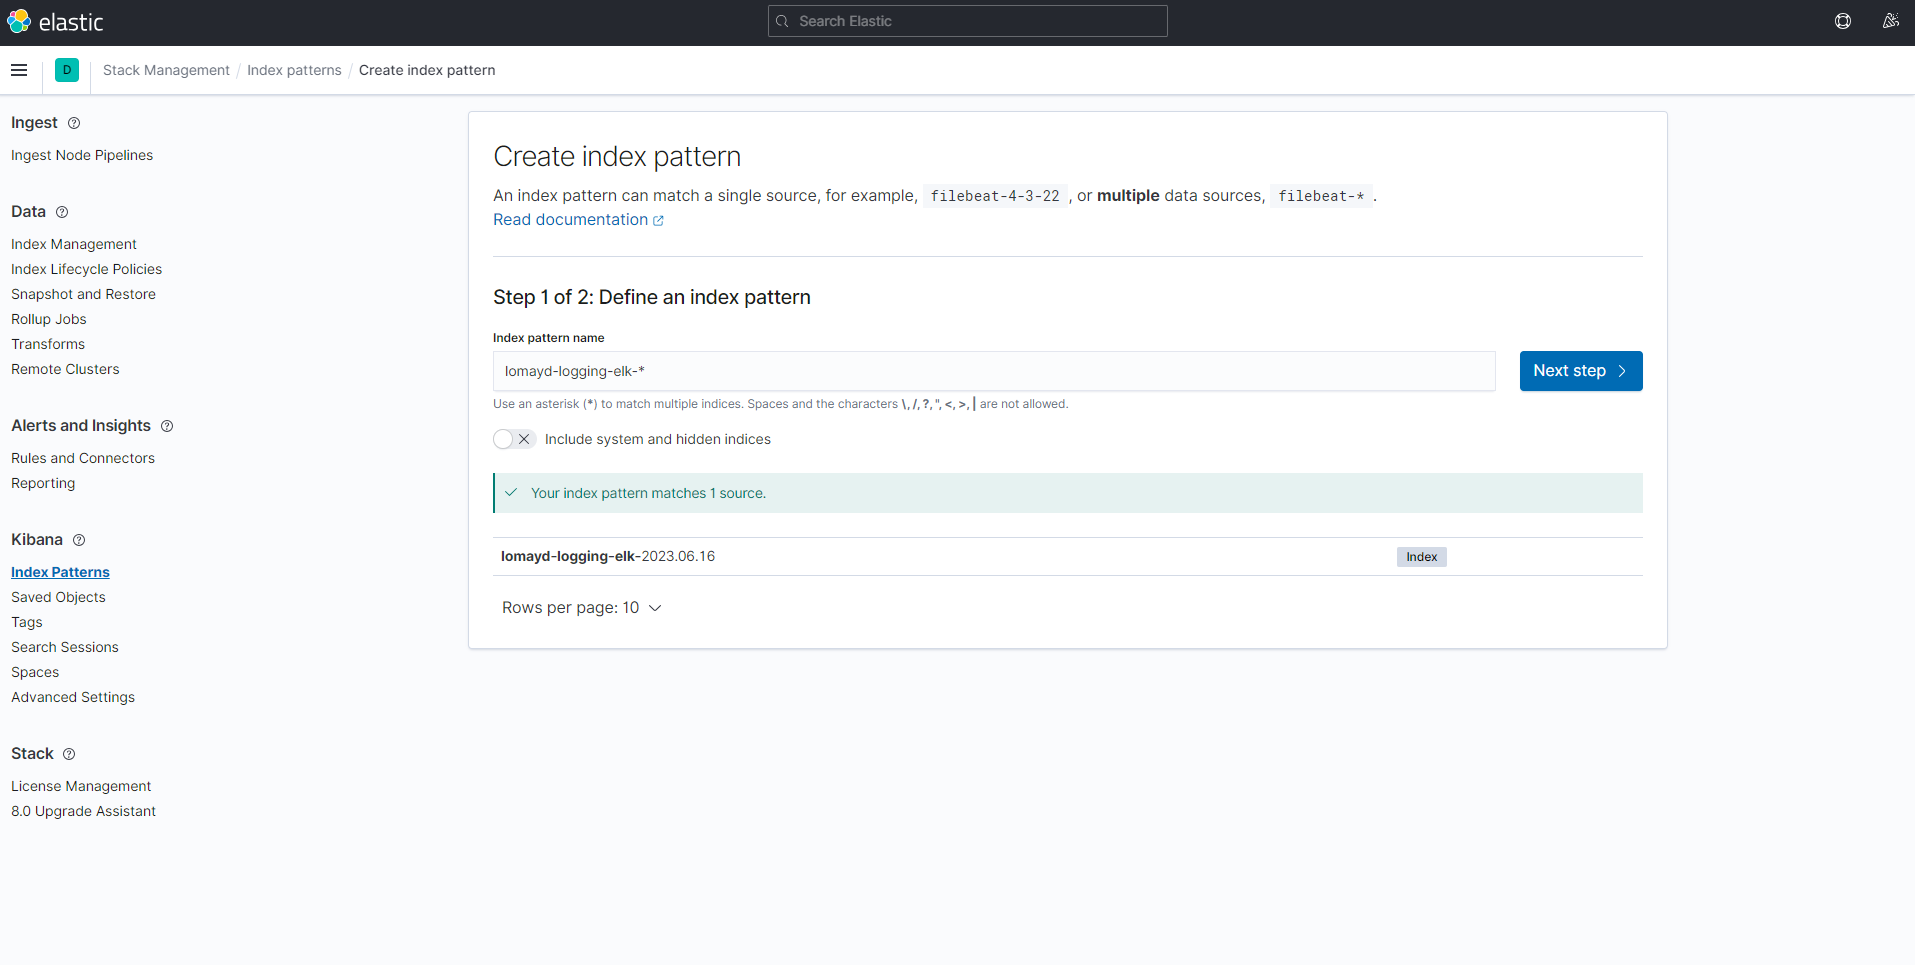Open the 'Rows per page: 10' dropdown

(x=583, y=608)
